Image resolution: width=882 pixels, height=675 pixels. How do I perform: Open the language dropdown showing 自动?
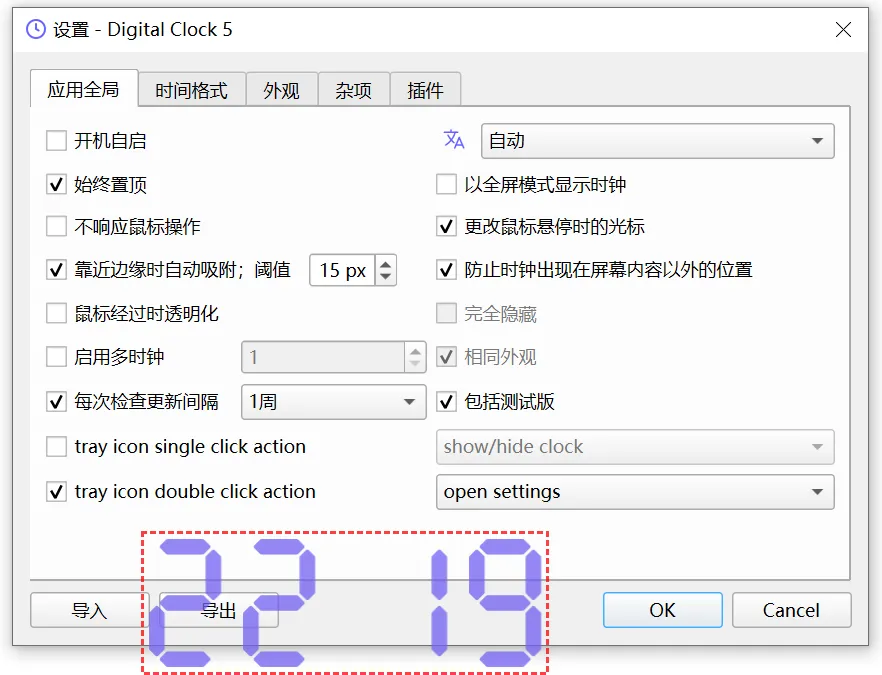[x=658, y=141]
